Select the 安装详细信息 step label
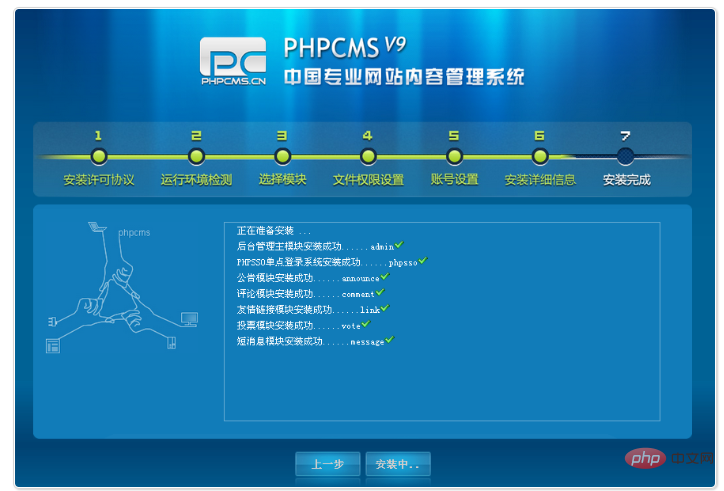Image resolution: width=724 pixels, height=491 pixels. [540, 180]
